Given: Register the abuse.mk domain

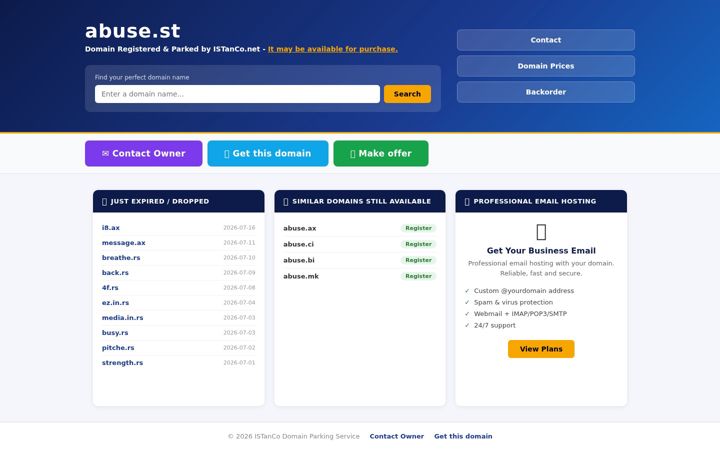Looking at the screenshot, I should (418, 276).
